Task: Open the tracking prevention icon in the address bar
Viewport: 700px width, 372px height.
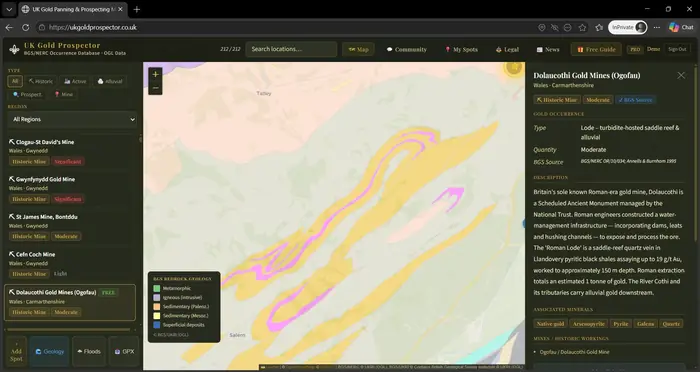Action: click(x=554, y=28)
